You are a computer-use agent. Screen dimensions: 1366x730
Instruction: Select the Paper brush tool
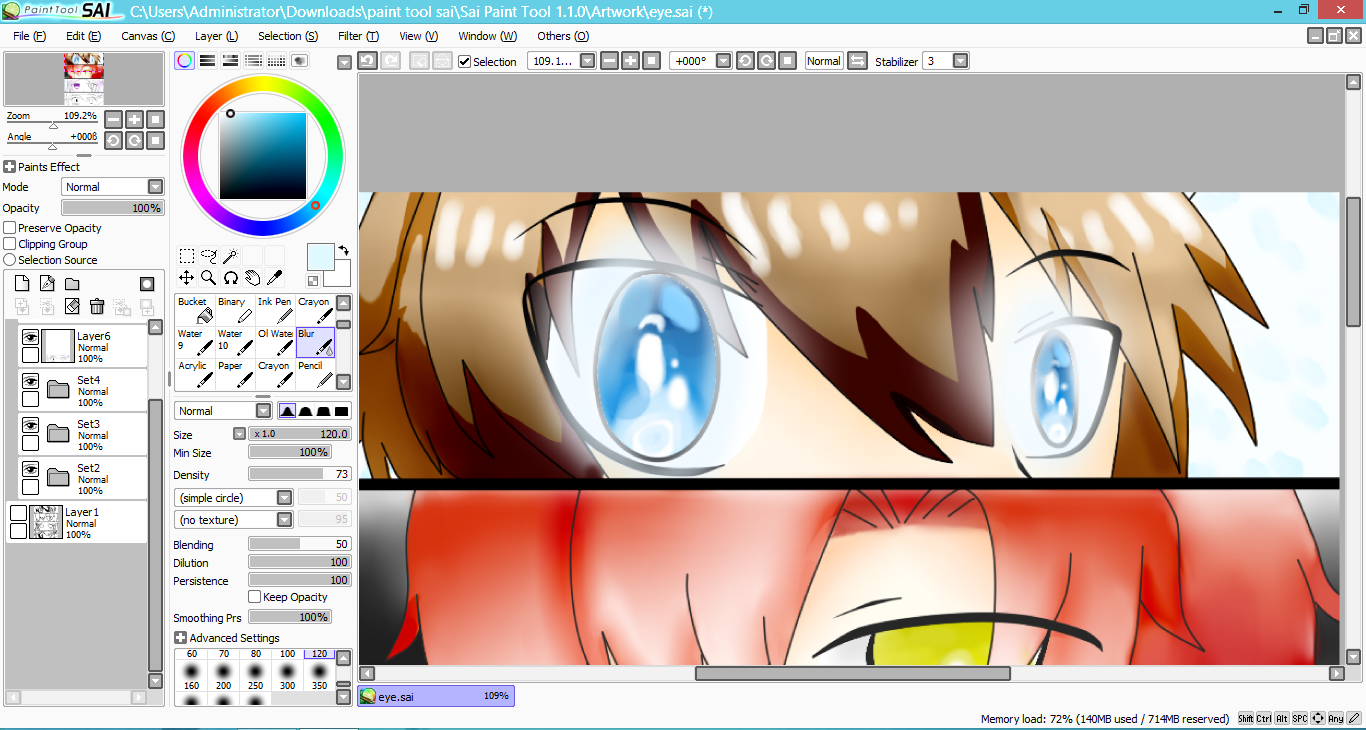click(235, 374)
